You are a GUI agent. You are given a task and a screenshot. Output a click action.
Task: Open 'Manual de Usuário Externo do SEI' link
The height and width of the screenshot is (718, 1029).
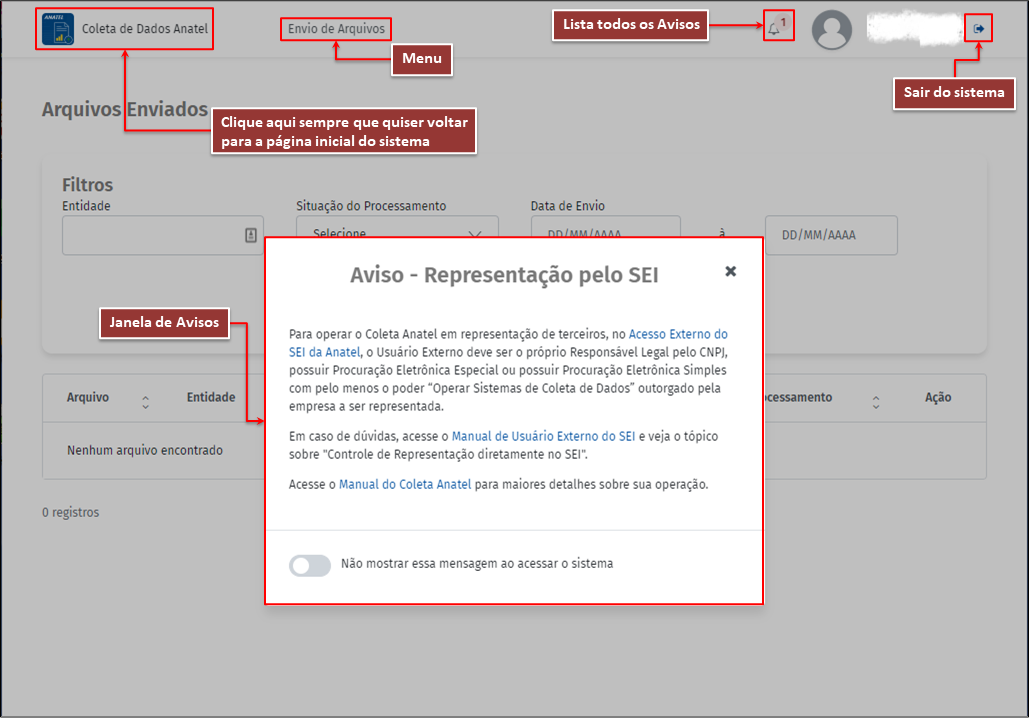click(543, 436)
